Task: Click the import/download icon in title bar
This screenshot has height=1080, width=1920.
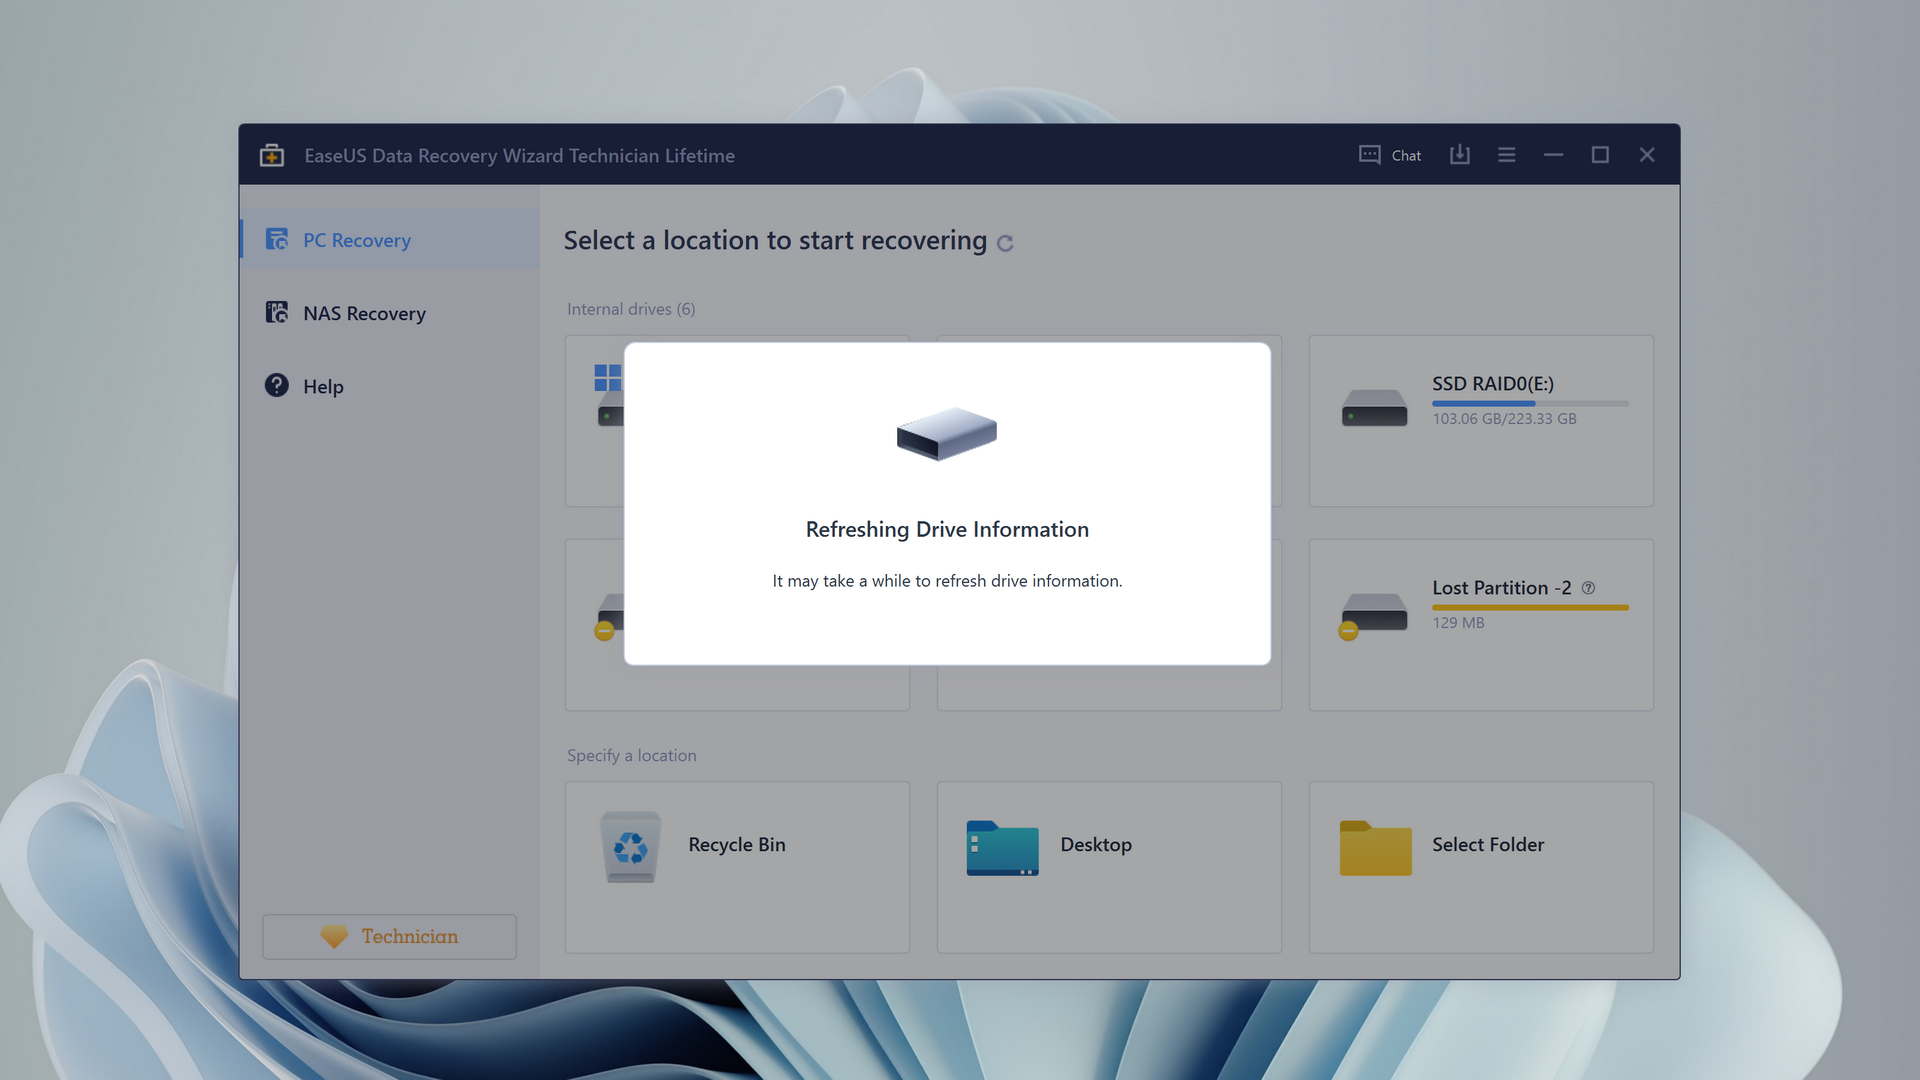Action: [1460, 154]
